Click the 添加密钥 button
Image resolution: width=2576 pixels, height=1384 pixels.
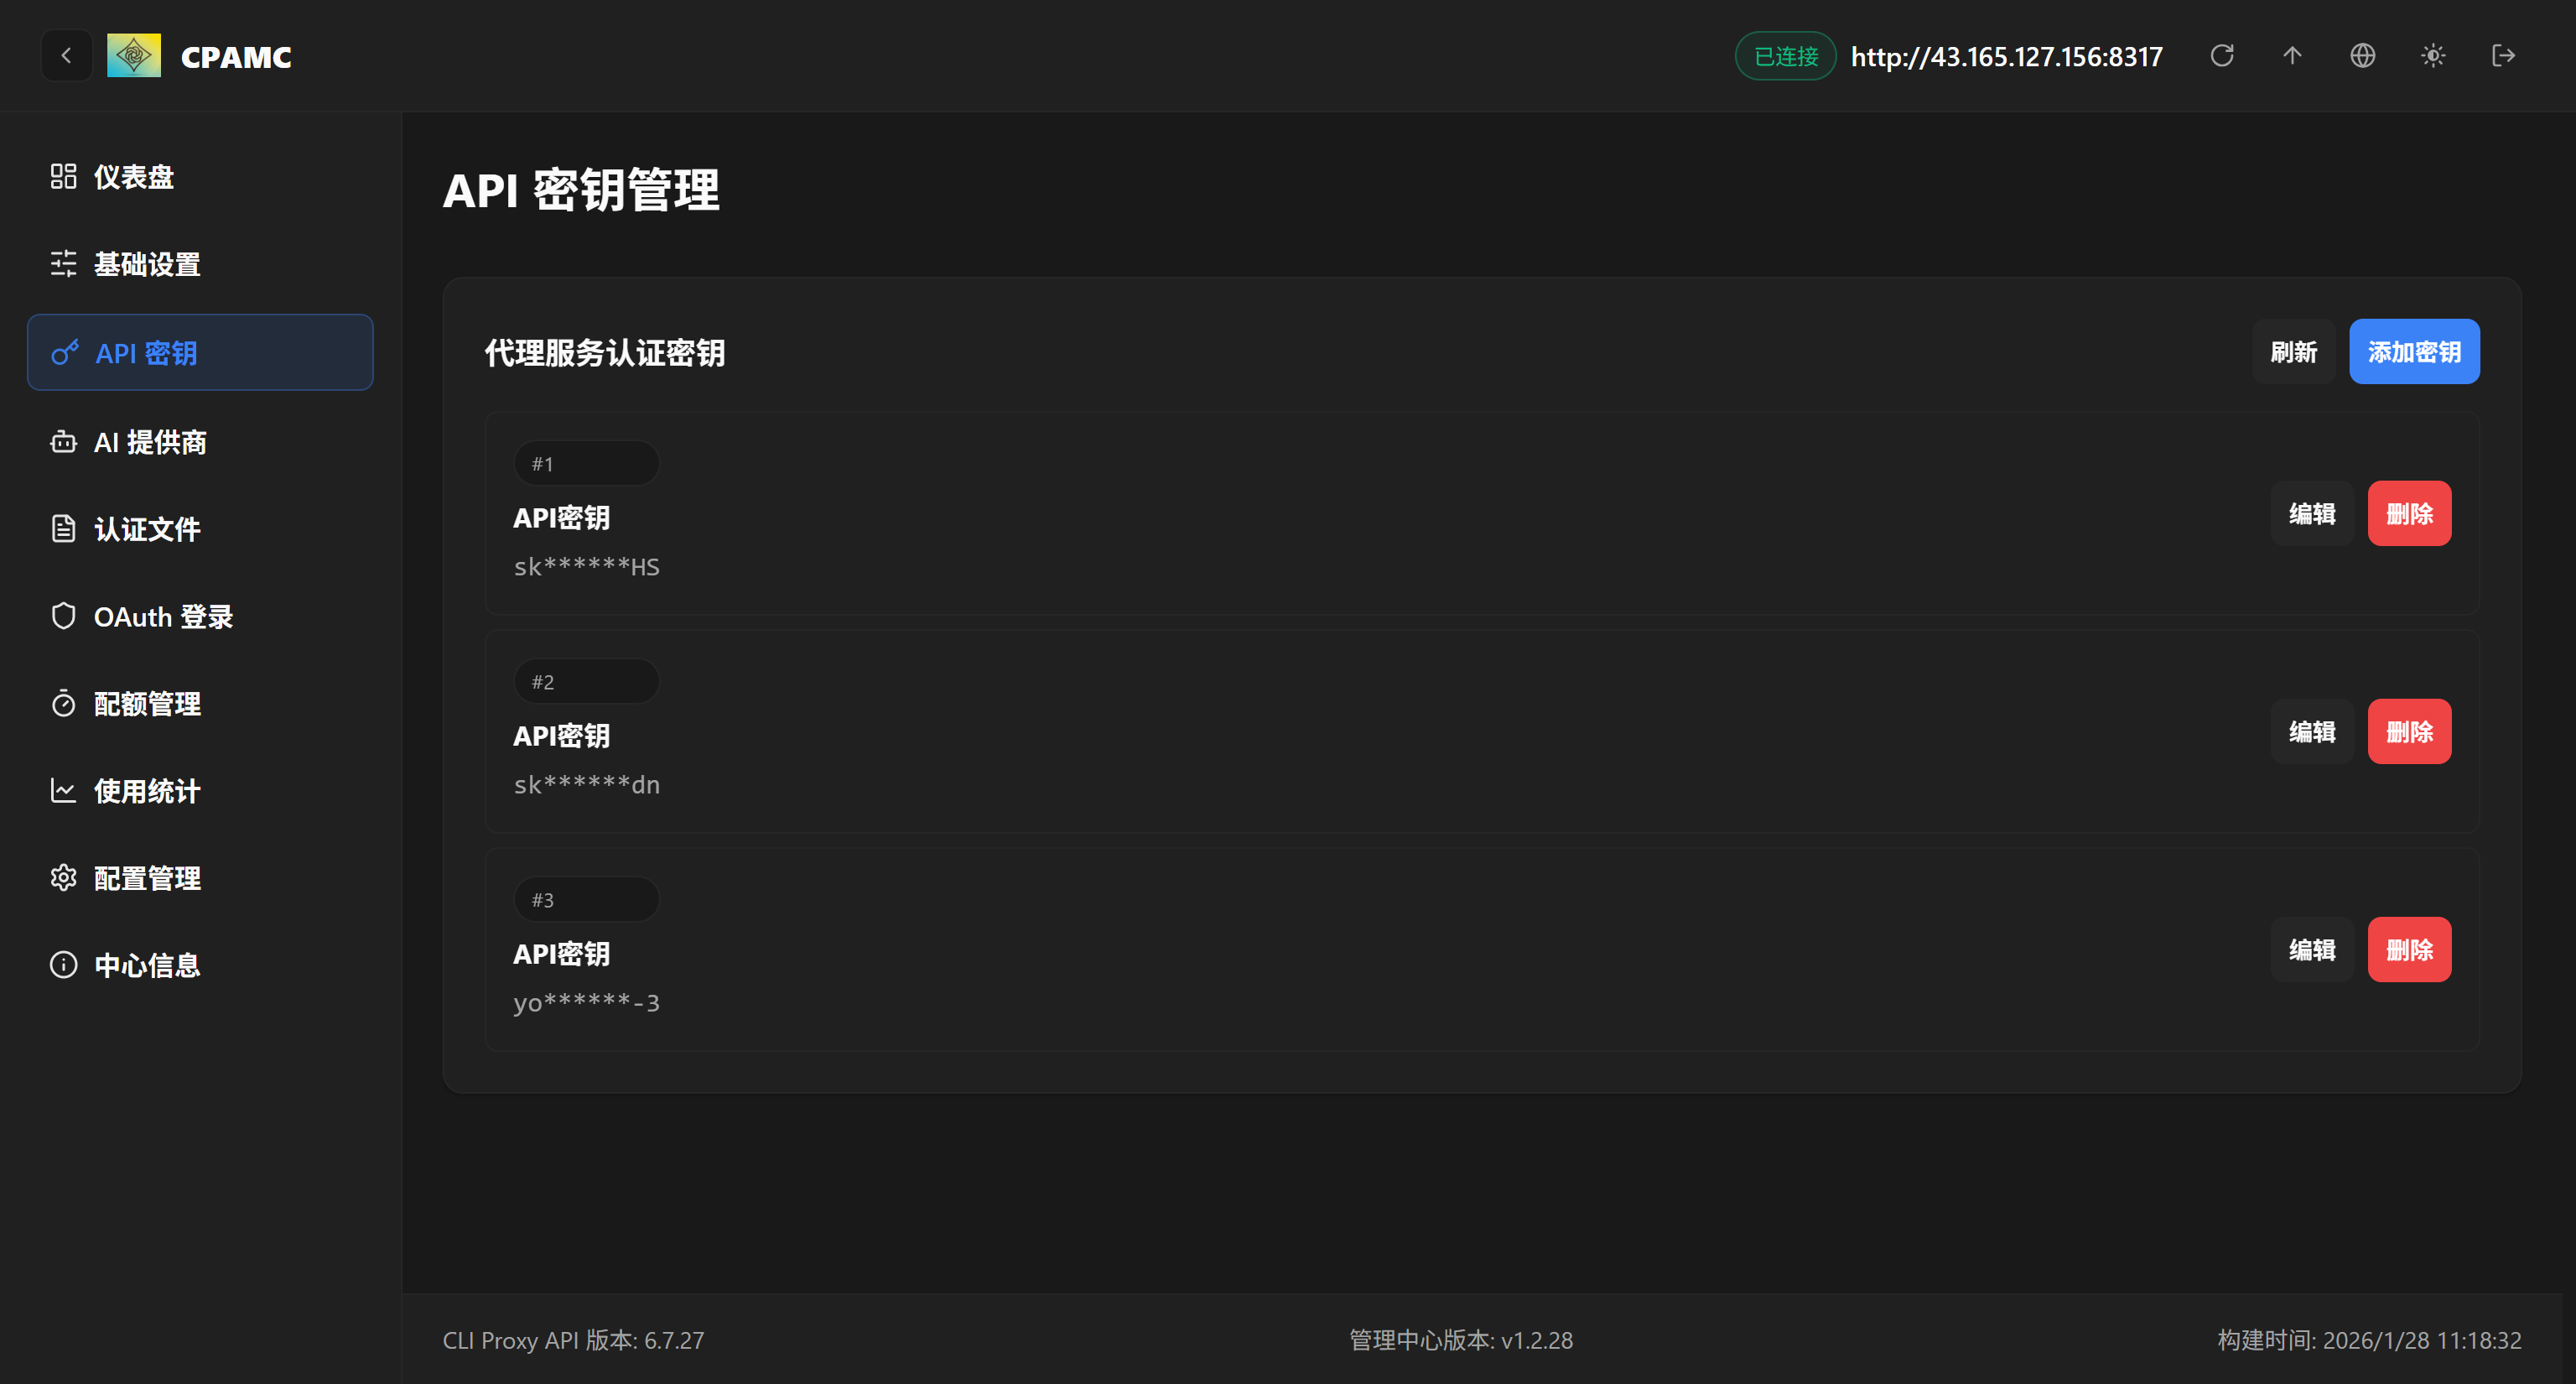click(2414, 351)
